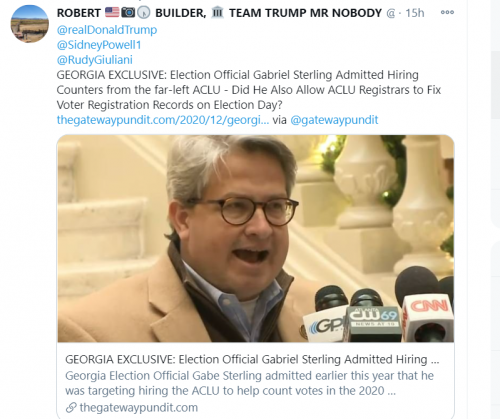The height and width of the screenshot is (419, 500).
Task: Click the US flag emoji in display name
Action: point(112,13)
